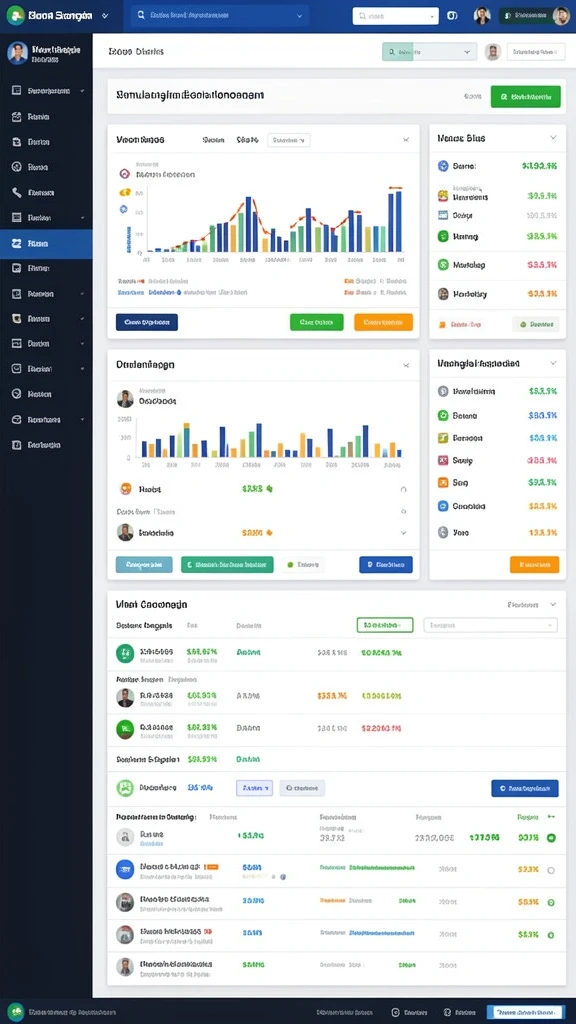
Task: Switch to the first tab beside the first chart title
Action: [214, 140]
